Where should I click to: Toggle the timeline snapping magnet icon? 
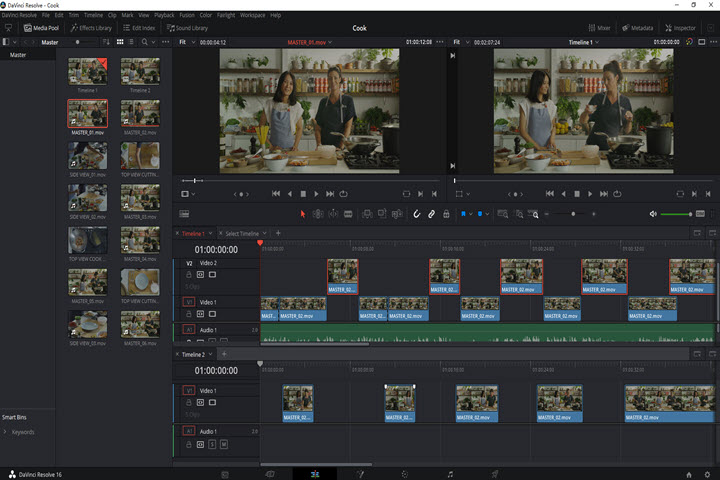417,214
